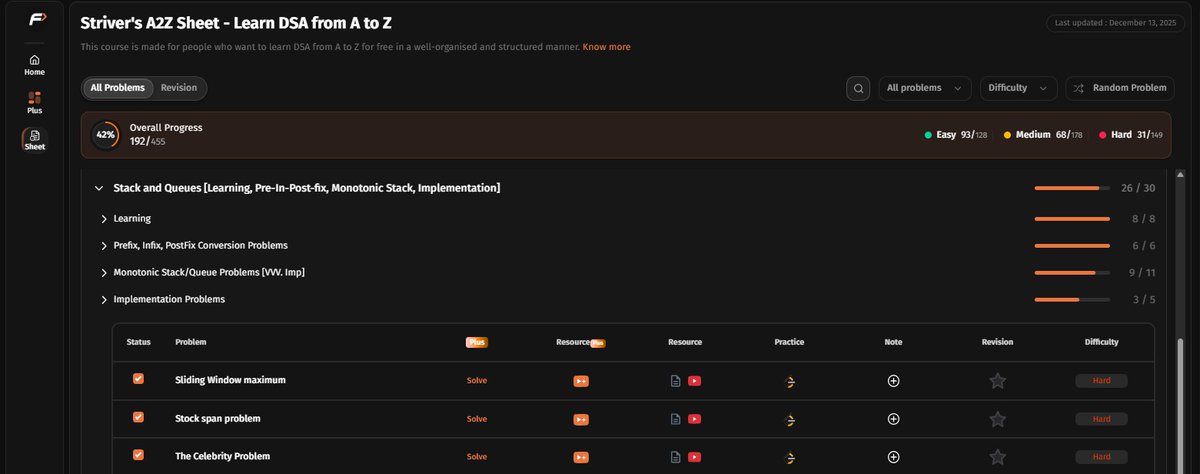Click the page vertical scrollbar thumb

pos(1180,404)
